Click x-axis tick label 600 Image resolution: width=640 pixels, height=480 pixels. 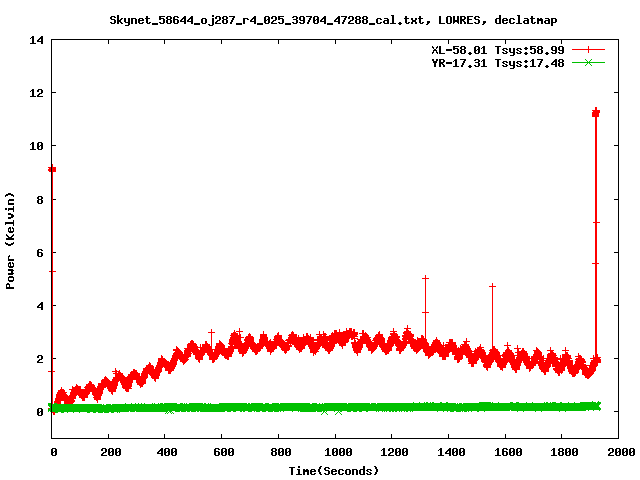[224, 452]
